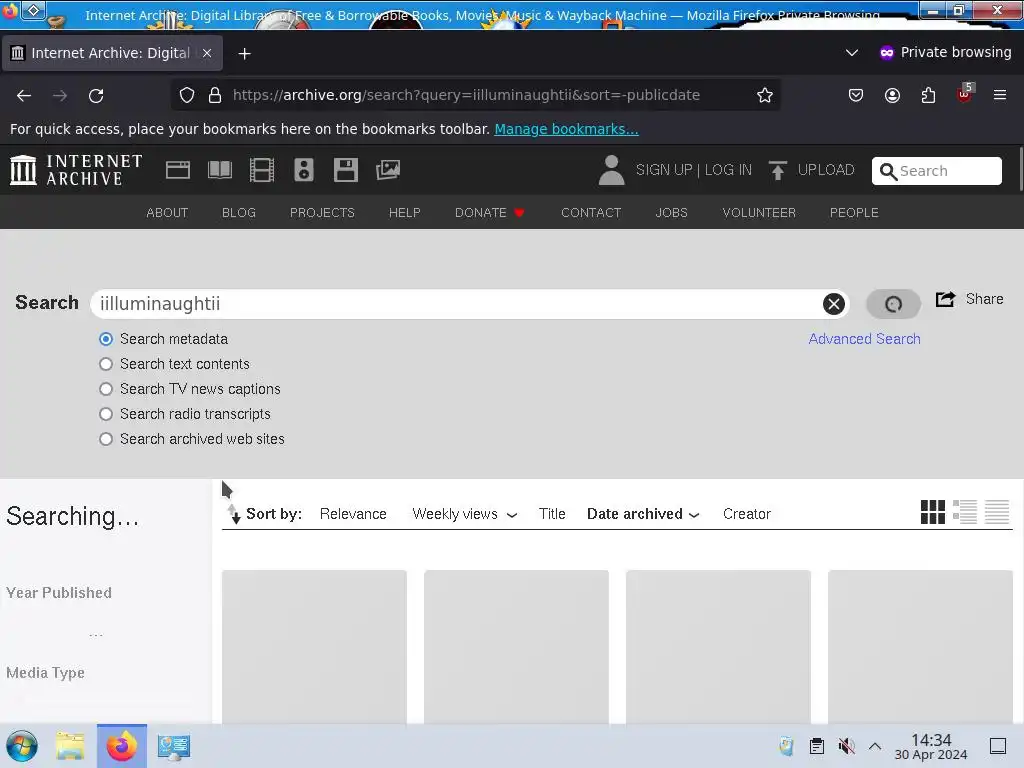Viewport: 1024px width, 768px height.
Task: Open the Software floppy disk icon
Action: coord(345,170)
